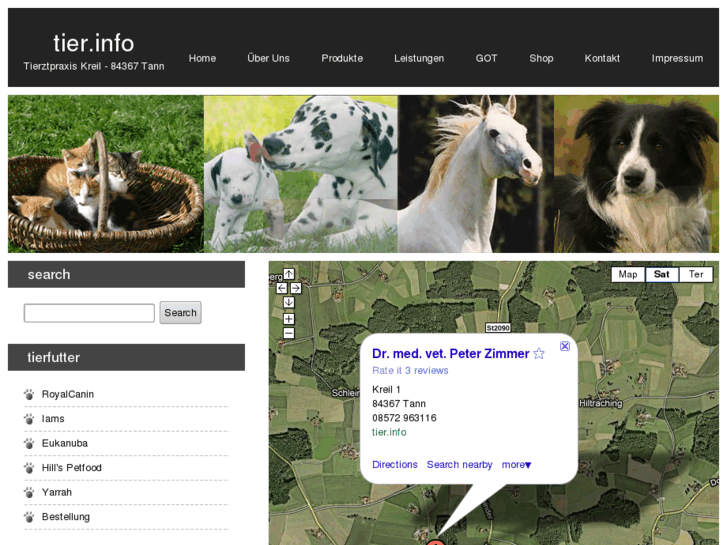
Task: Zoom out the map with minus icon
Action: 288,333
